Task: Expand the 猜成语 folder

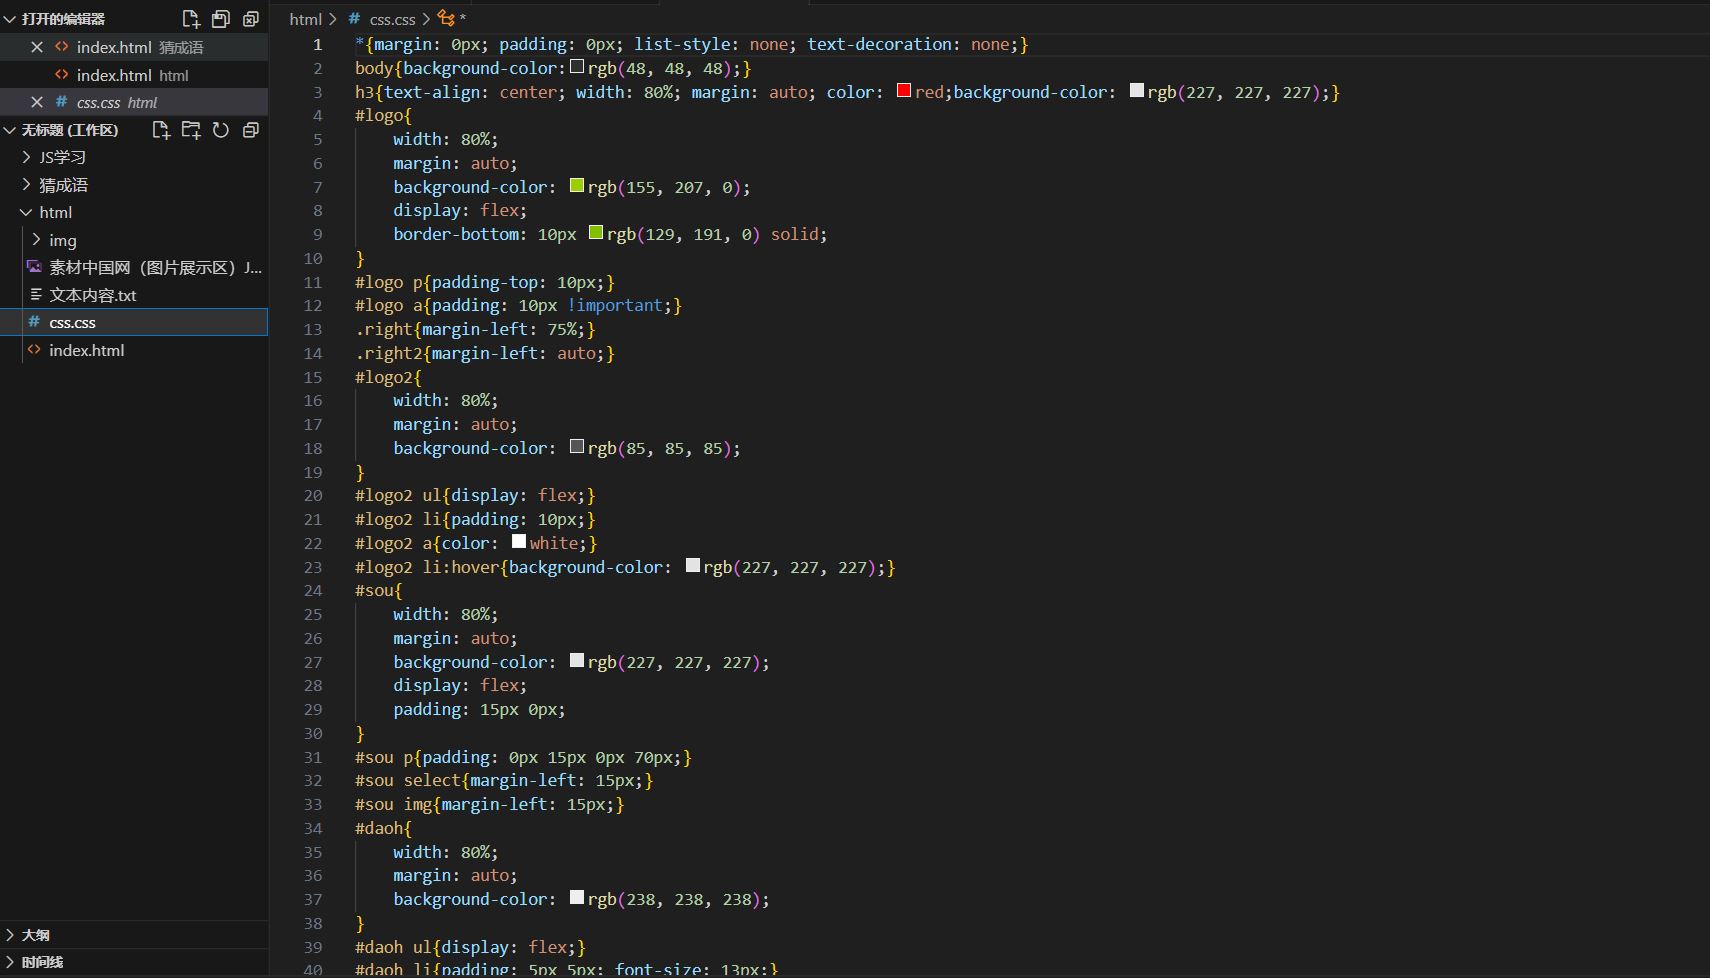Action: coord(27,185)
